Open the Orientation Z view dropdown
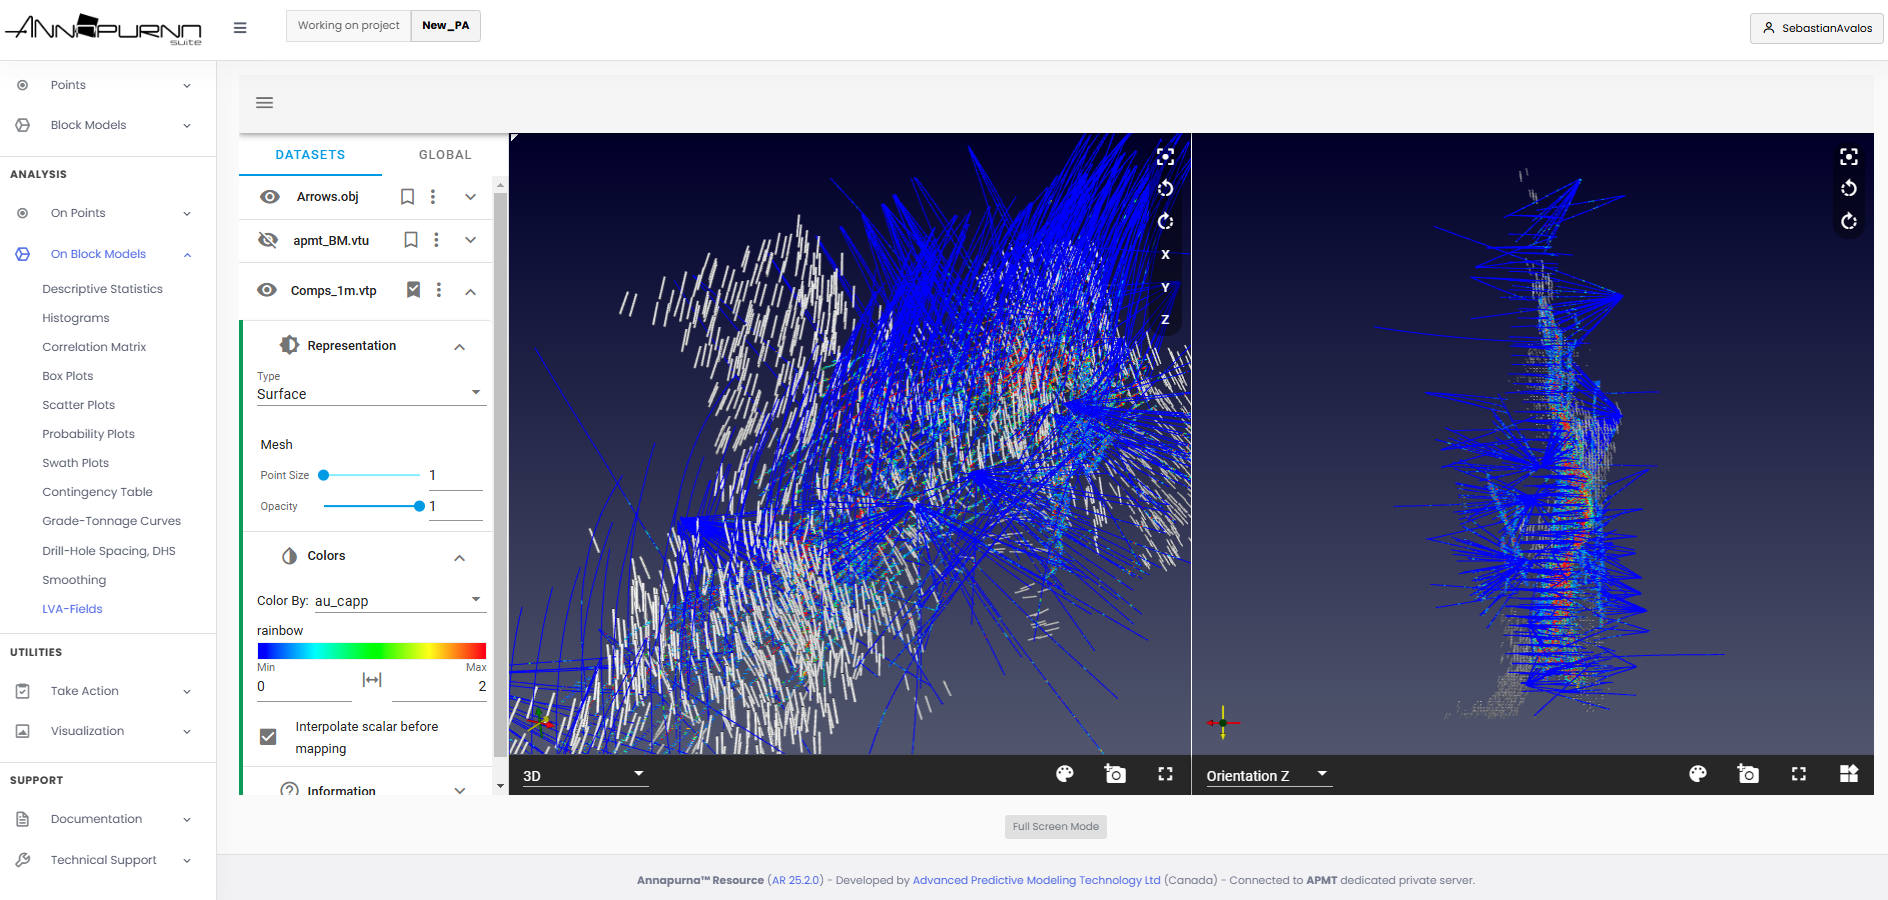The image size is (1888, 900). pos(1268,775)
